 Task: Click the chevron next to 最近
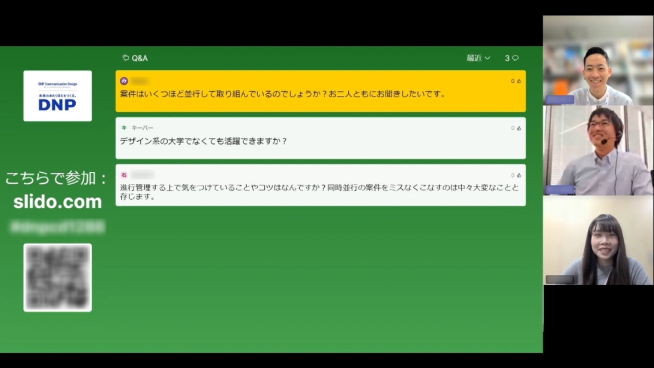tap(487, 58)
